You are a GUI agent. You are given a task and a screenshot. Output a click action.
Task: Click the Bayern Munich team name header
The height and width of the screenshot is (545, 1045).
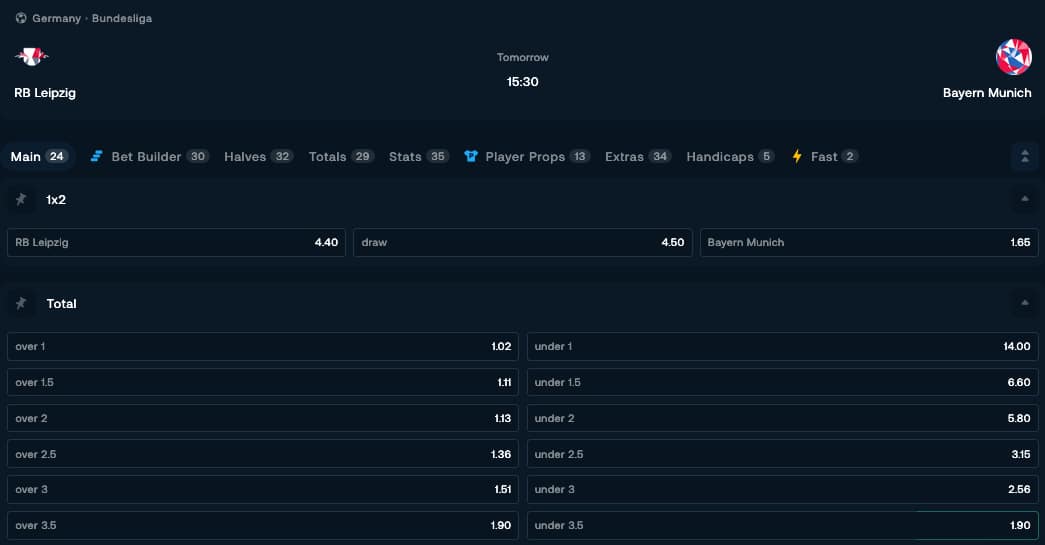[x=987, y=93]
